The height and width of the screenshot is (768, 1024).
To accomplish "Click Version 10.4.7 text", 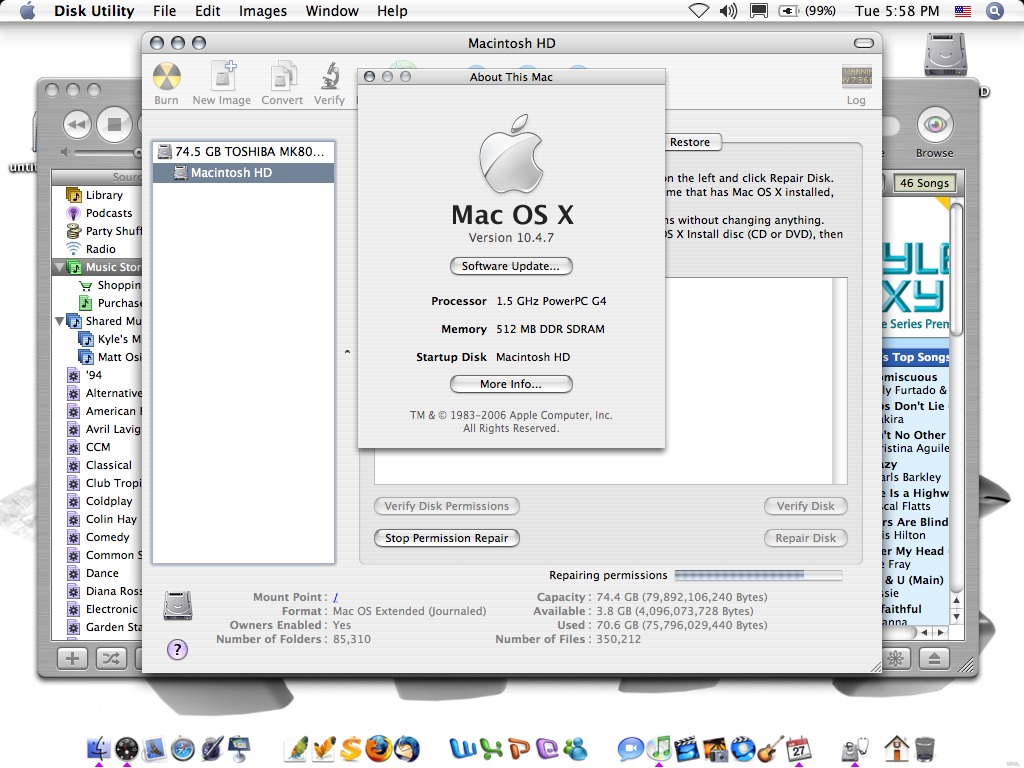I will click(x=511, y=238).
